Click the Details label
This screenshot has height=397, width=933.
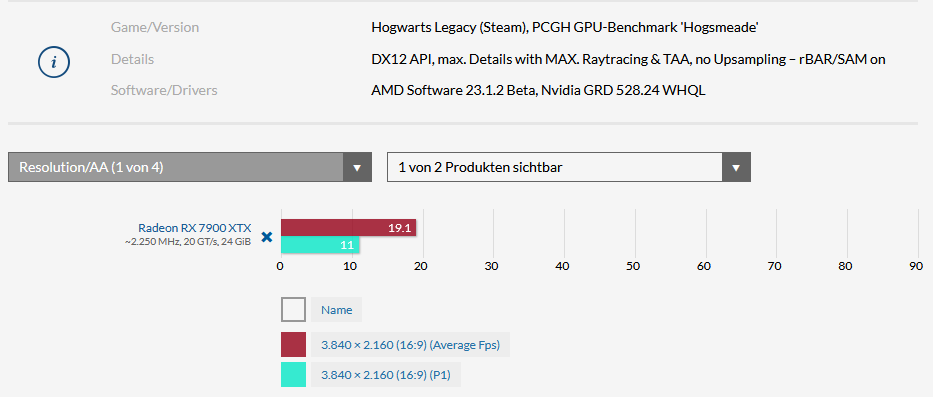132,59
